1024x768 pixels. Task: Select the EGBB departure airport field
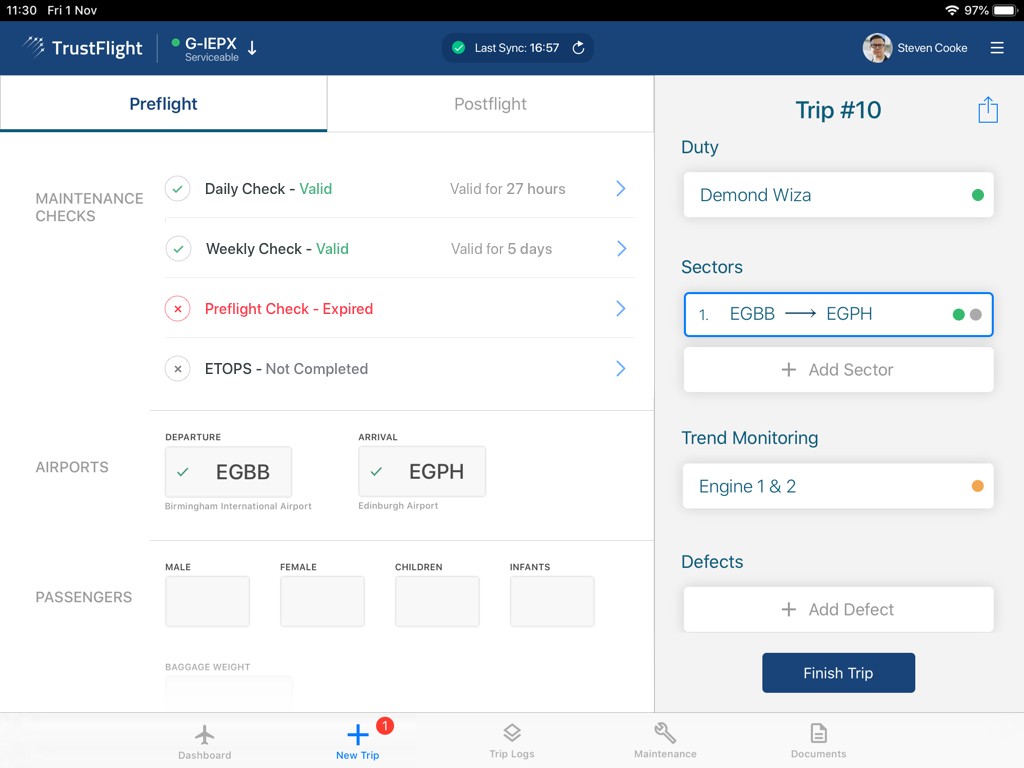(x=228, y=472)
